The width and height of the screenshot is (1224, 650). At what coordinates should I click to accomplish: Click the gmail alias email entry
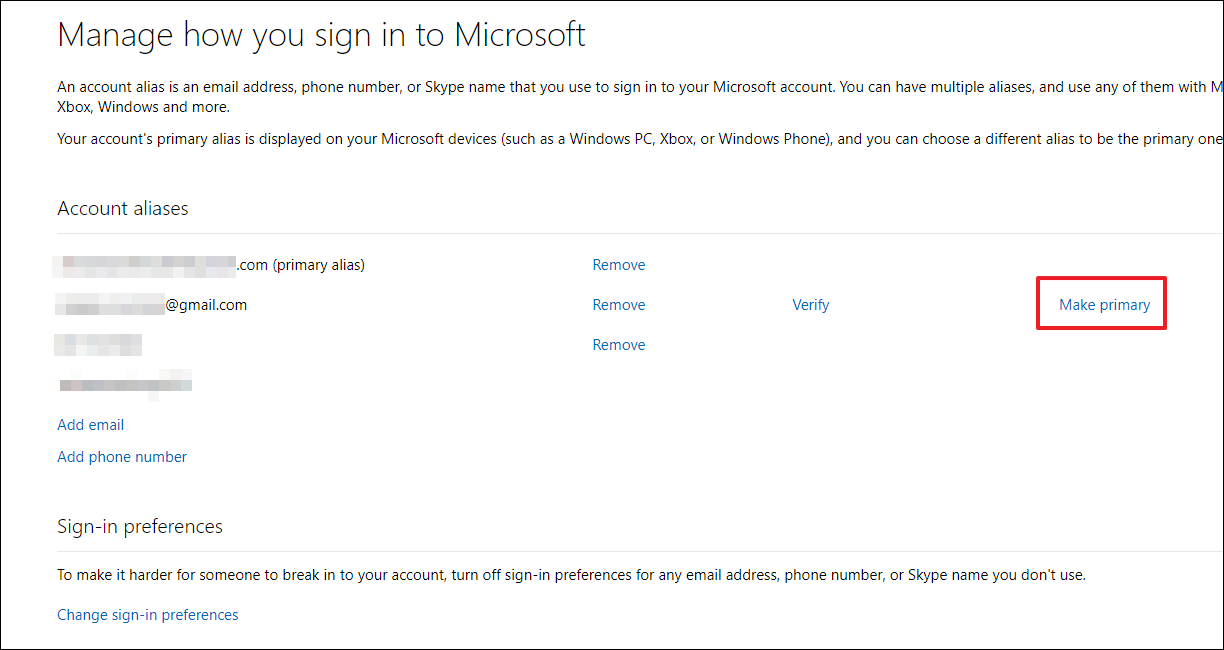[152, 304]
